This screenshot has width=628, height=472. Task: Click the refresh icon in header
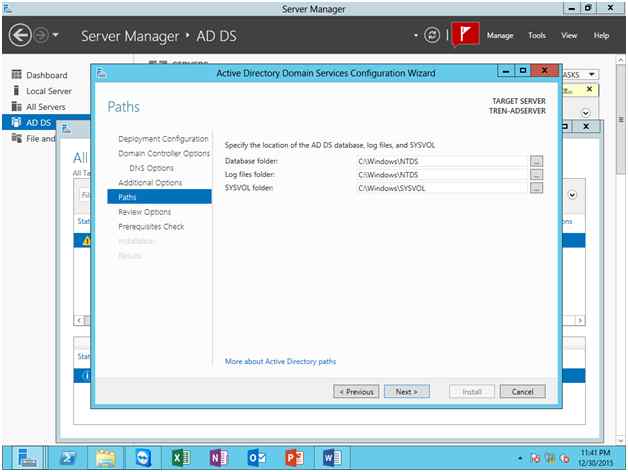(432, 35)
